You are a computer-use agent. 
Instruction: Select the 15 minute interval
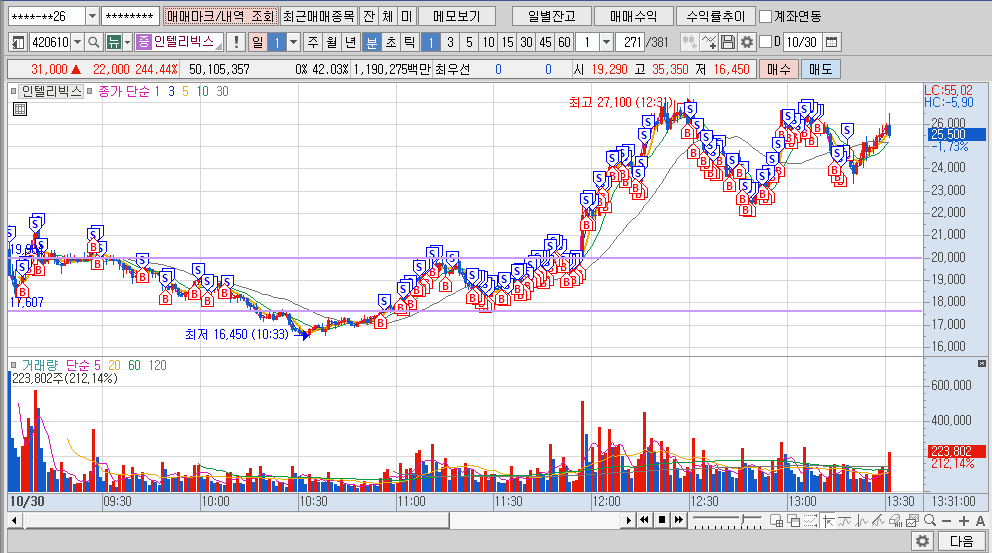[x=507, y=42]
